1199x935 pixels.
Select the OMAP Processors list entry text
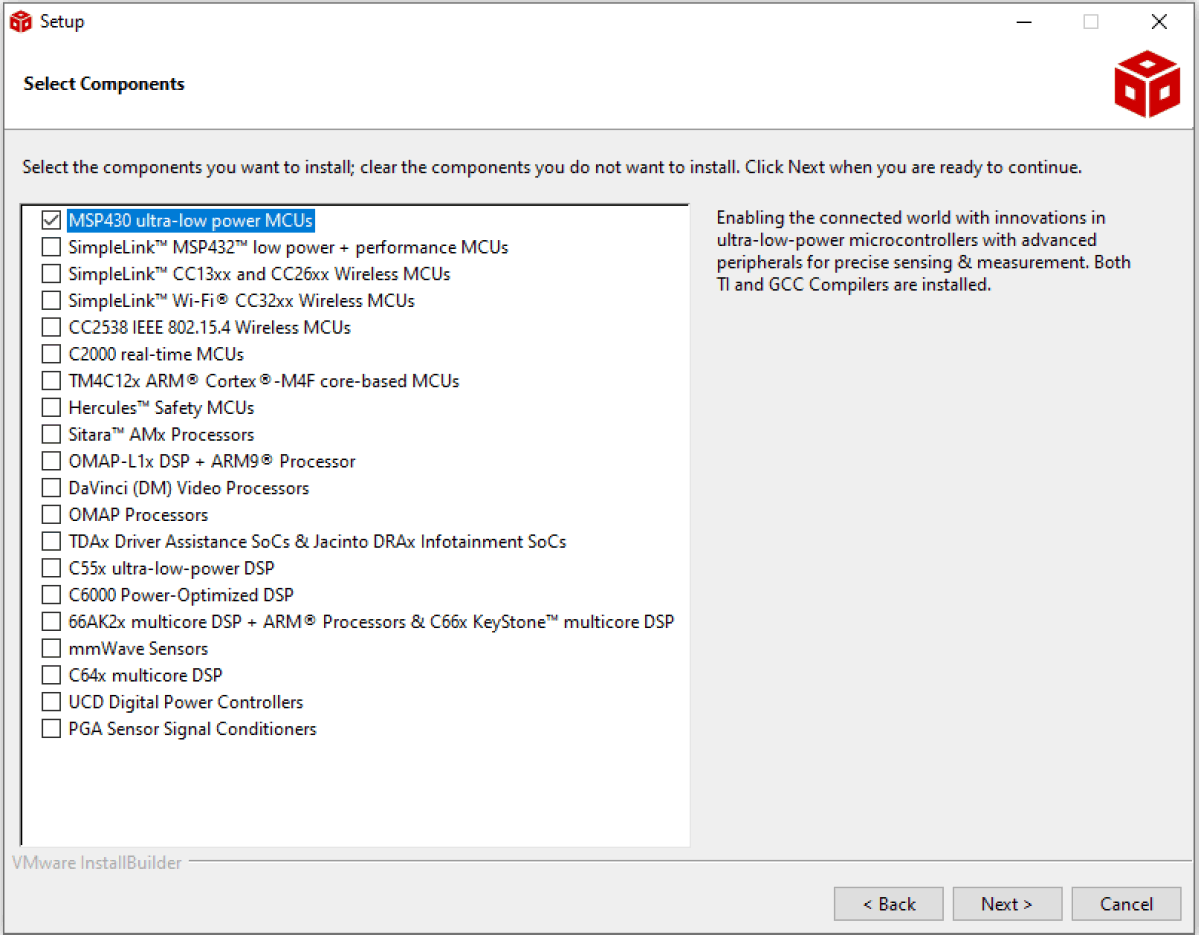point(138,515)
